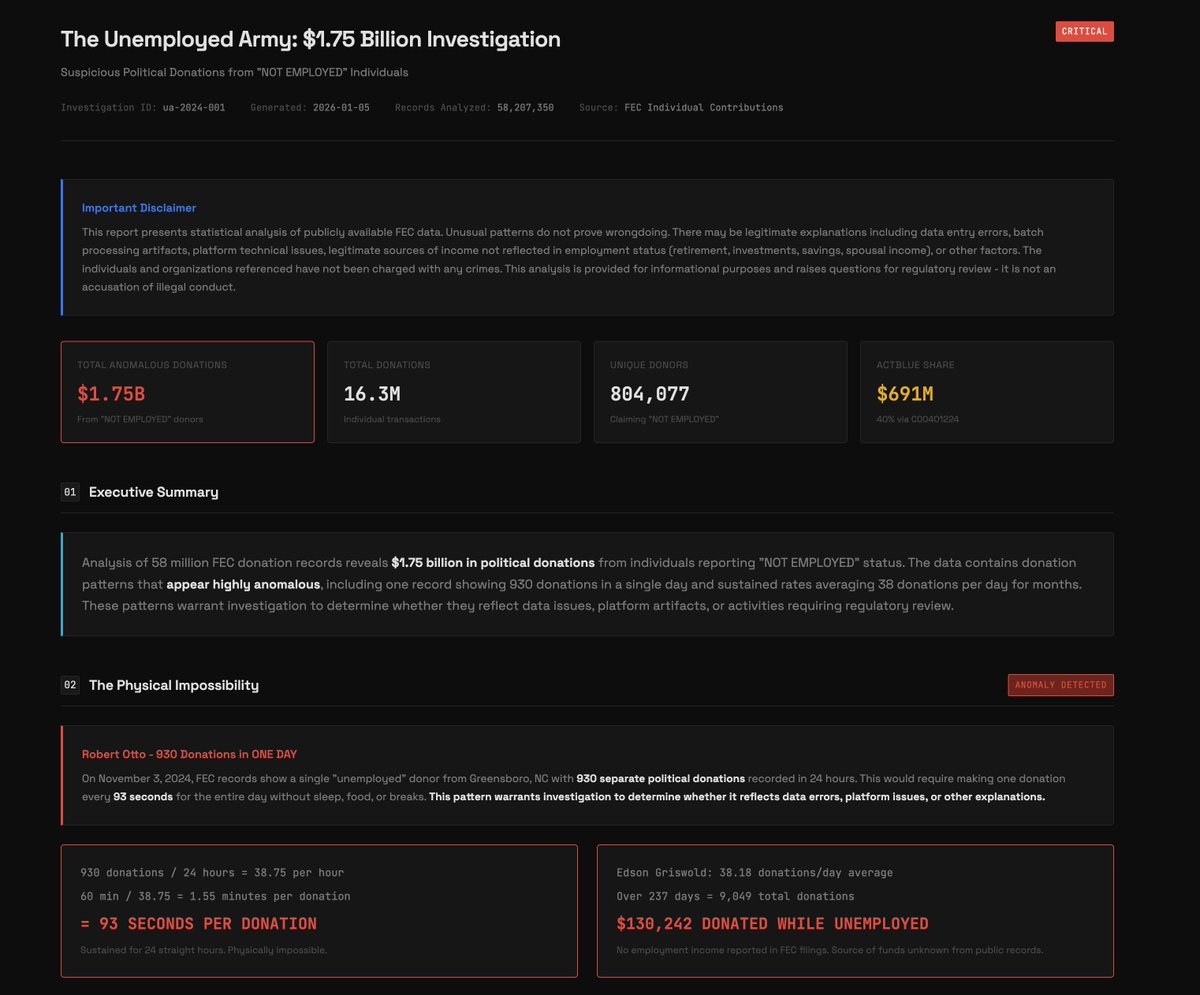
Task: Click bold 'appear highly anomalous' text
Action: (x=243, y=584)
